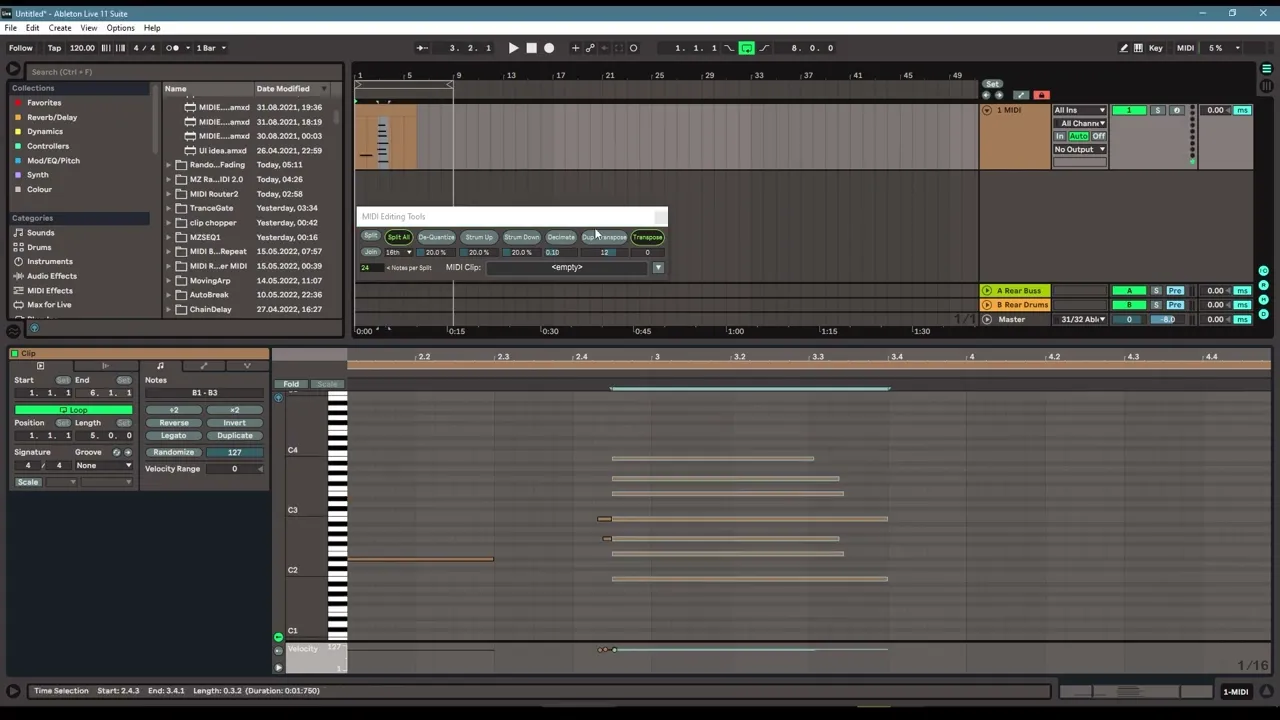Set 1 MIDI track monitor to Off

pyautogui.click(x=1098, y=136)
